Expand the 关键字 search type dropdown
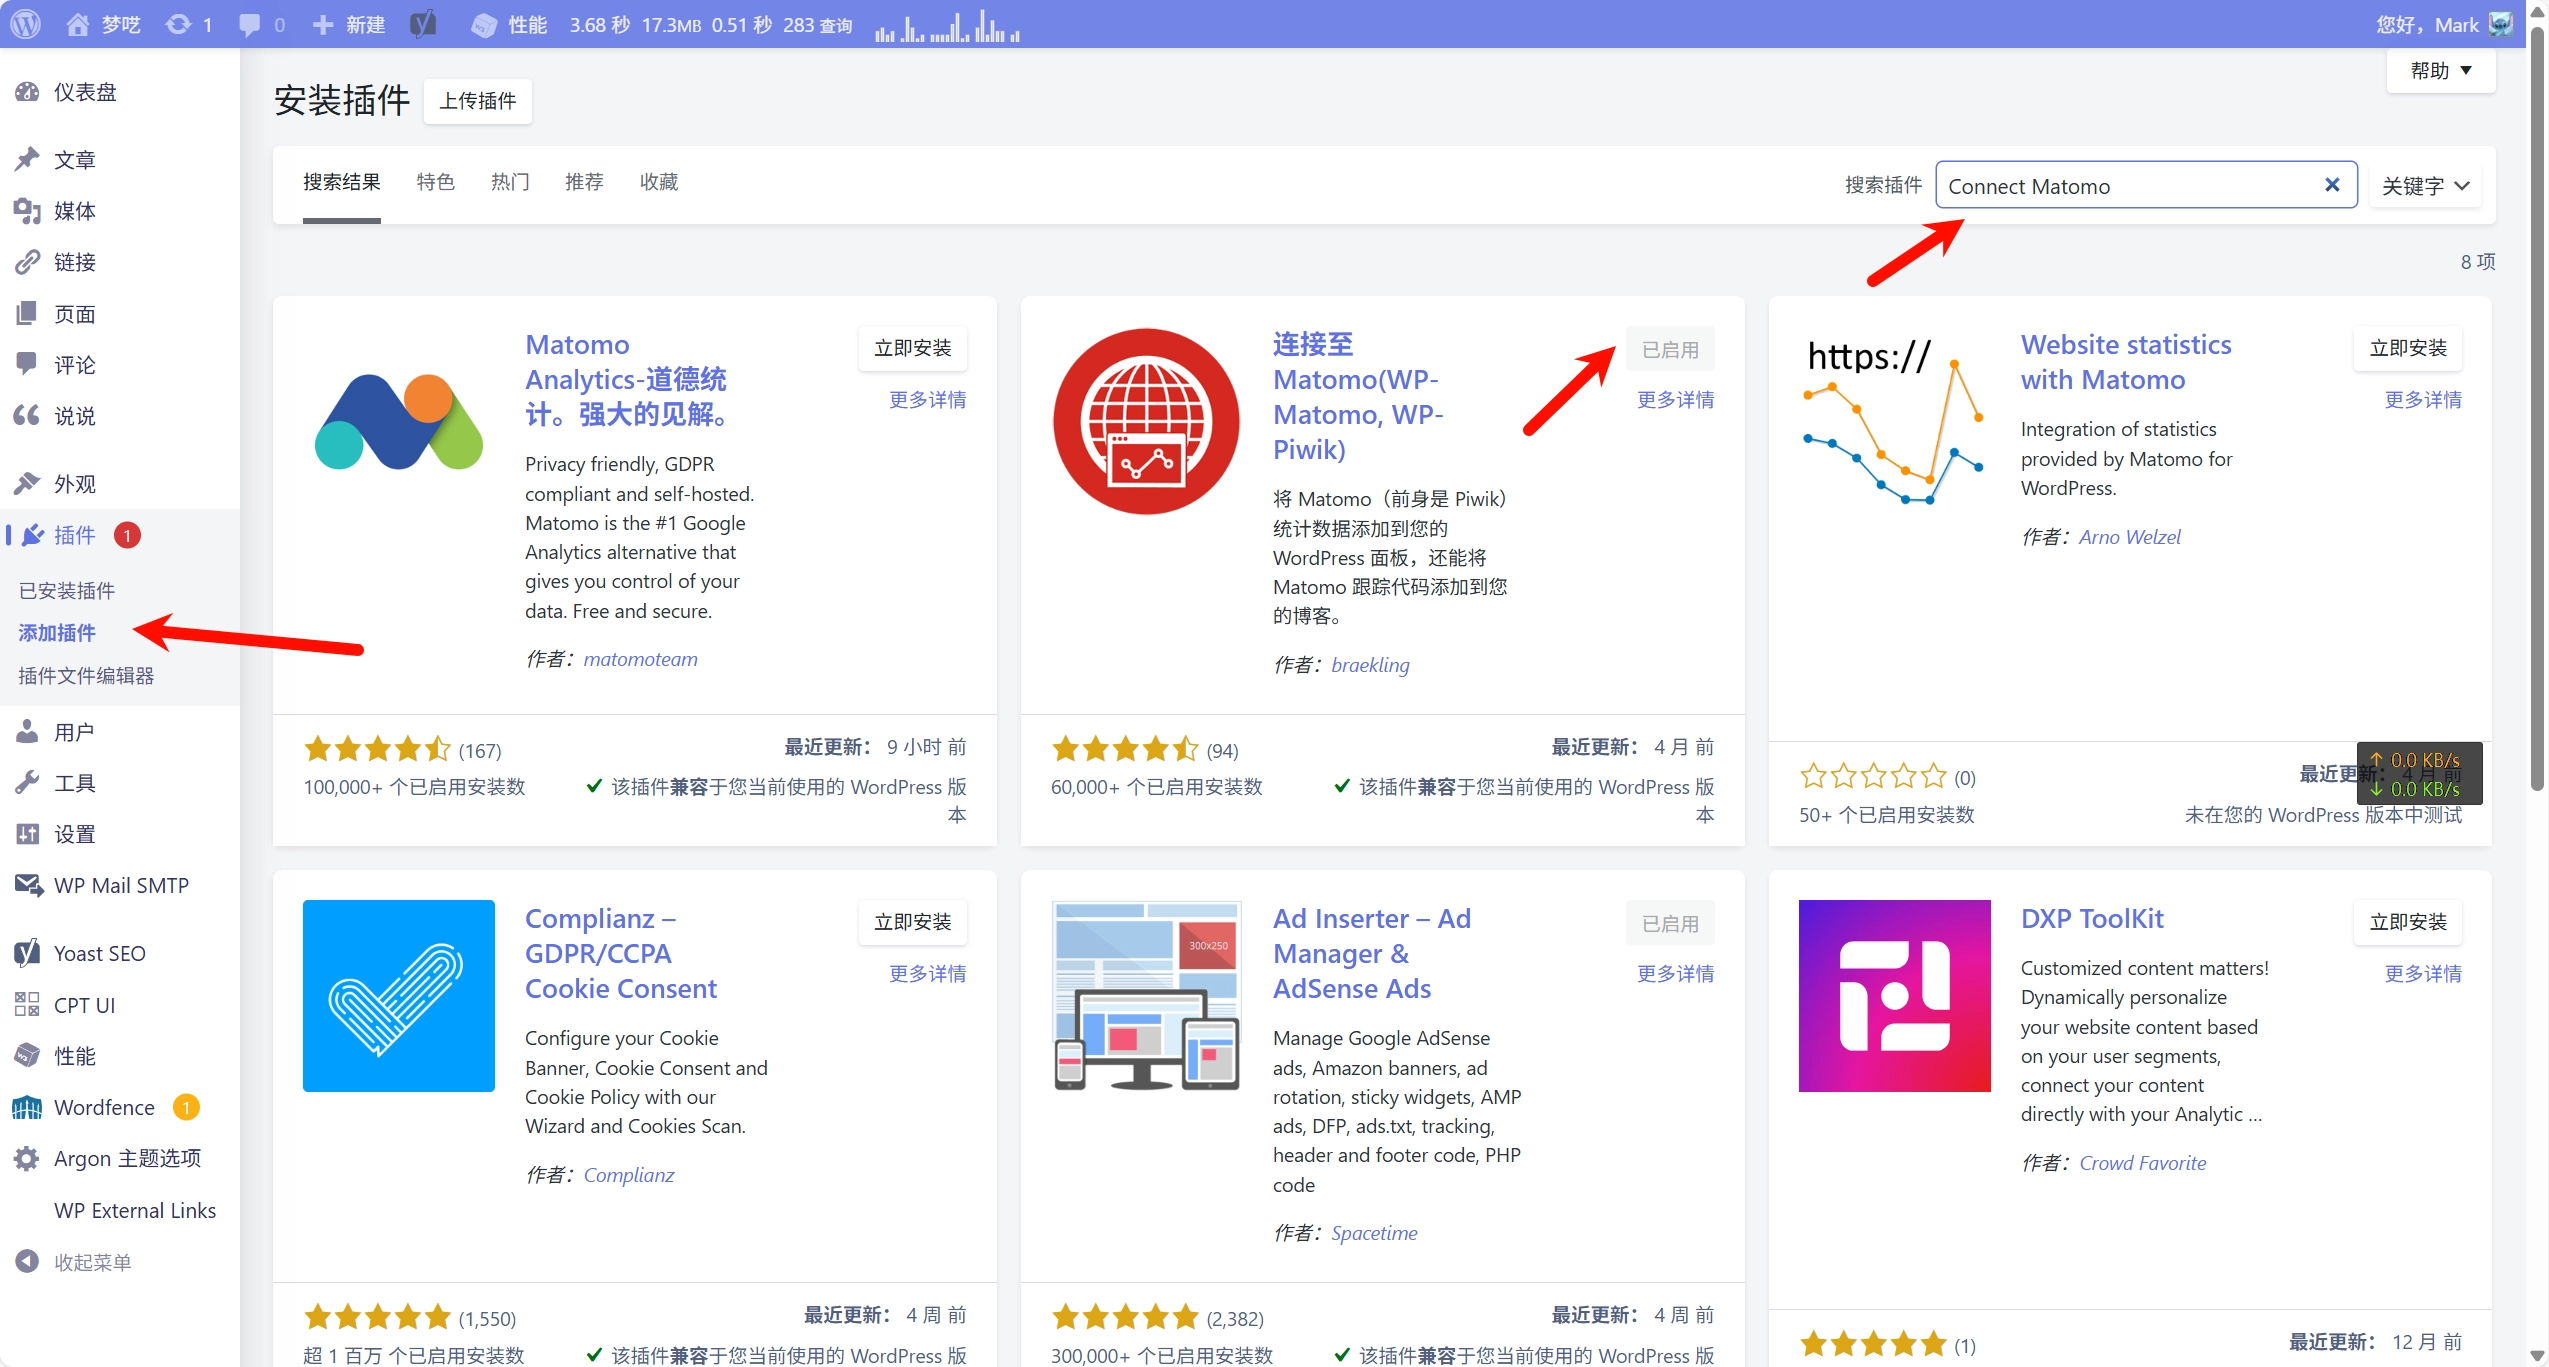The height and width of the screenshot is (1367, 2549). pos(2426,186)
